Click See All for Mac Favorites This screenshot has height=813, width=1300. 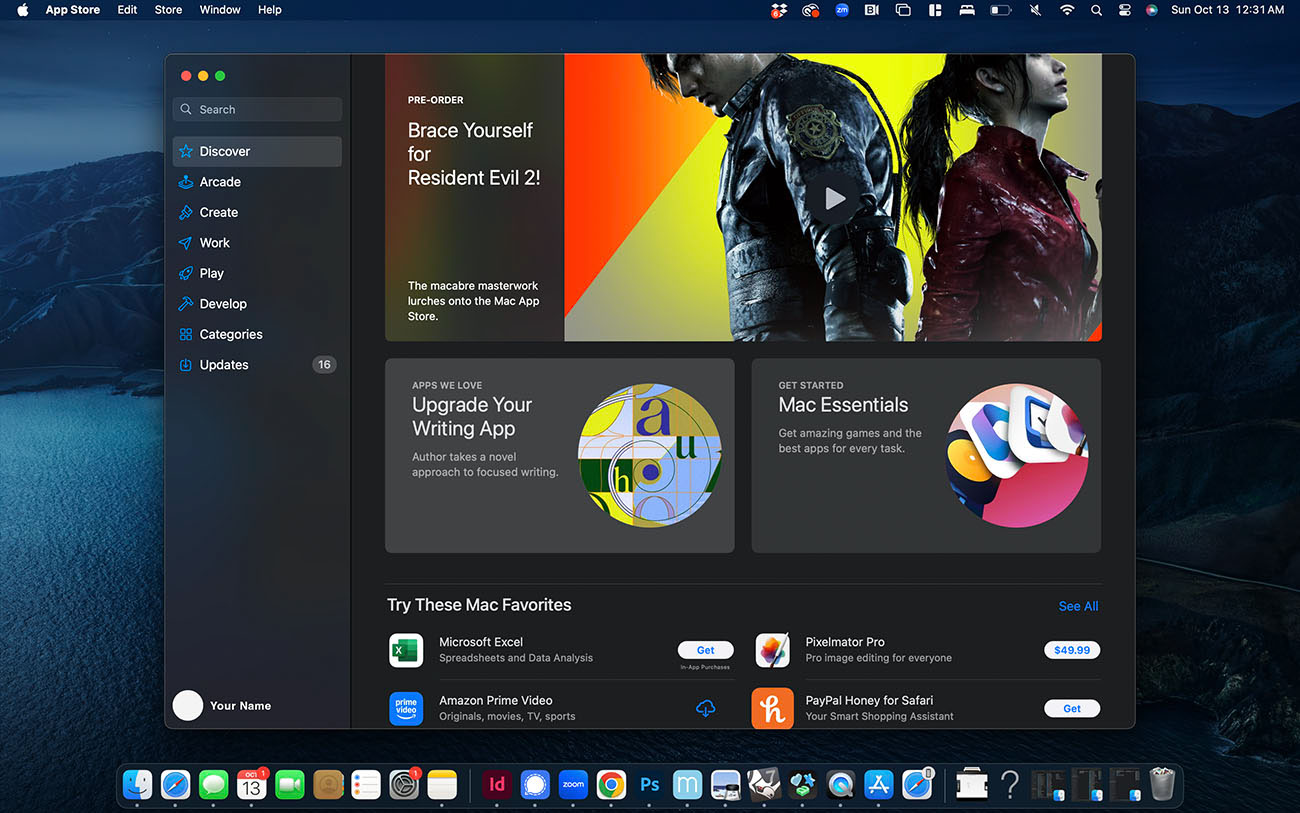[1078, 606]
